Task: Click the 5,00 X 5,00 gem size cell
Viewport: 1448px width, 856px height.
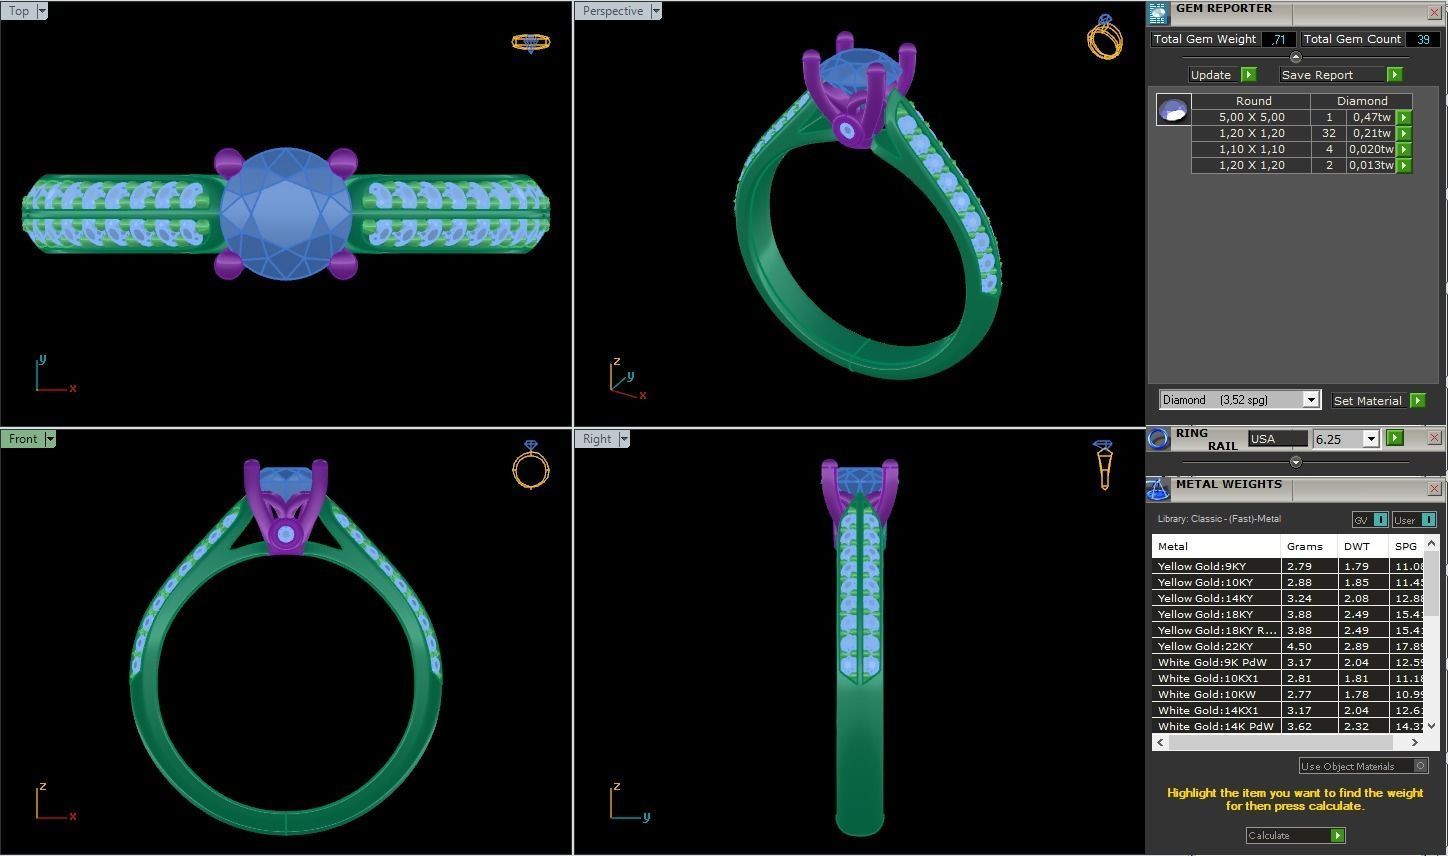Action: point(1251,117)
